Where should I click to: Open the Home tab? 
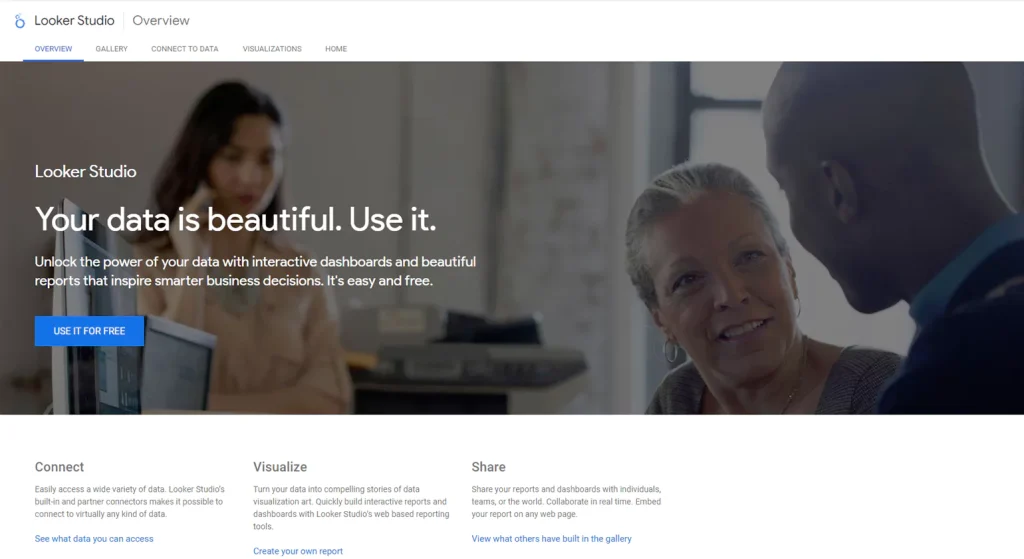coord(336,49)
